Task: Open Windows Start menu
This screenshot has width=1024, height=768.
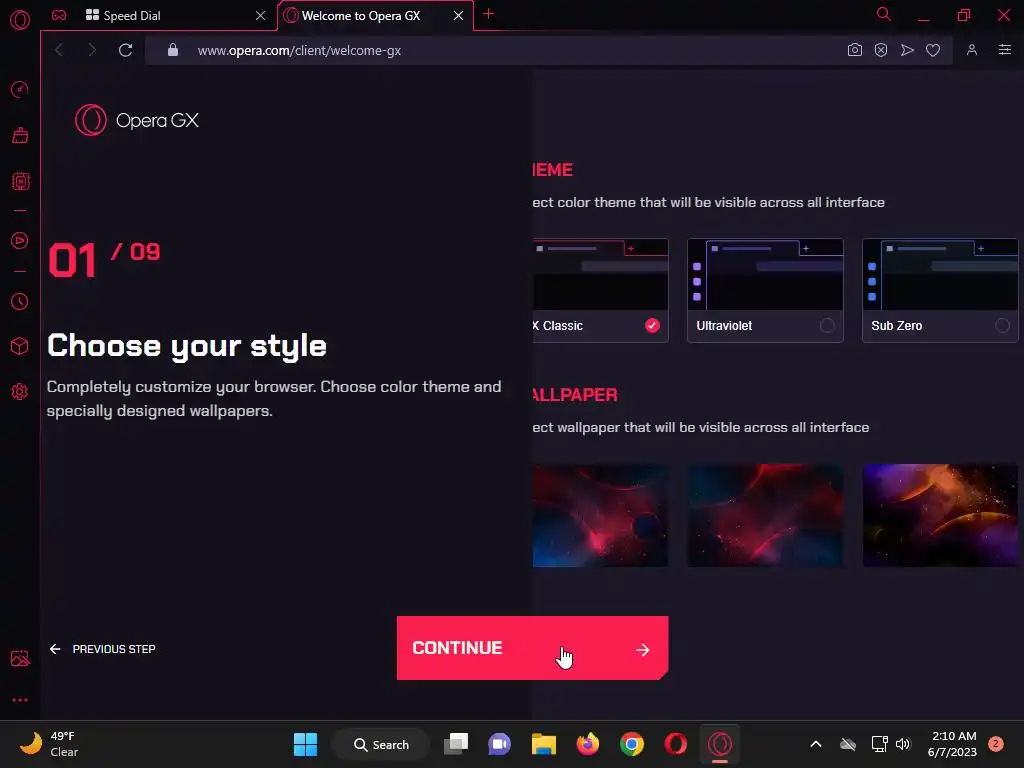Action: (305, 744)
